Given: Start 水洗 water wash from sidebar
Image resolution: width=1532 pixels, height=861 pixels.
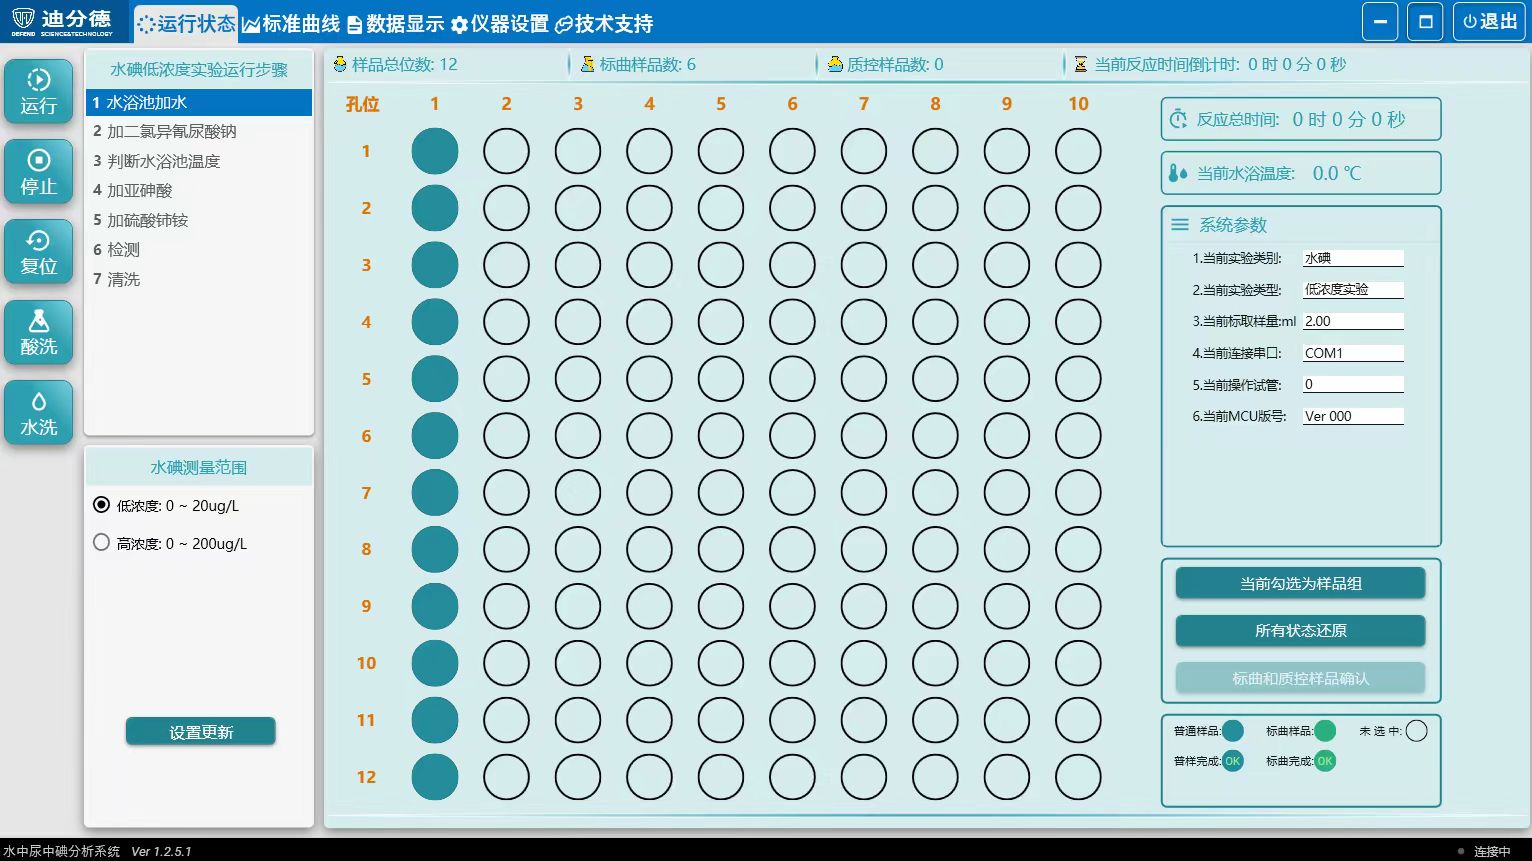Looking at the screenshot, I should click(39, 413).
